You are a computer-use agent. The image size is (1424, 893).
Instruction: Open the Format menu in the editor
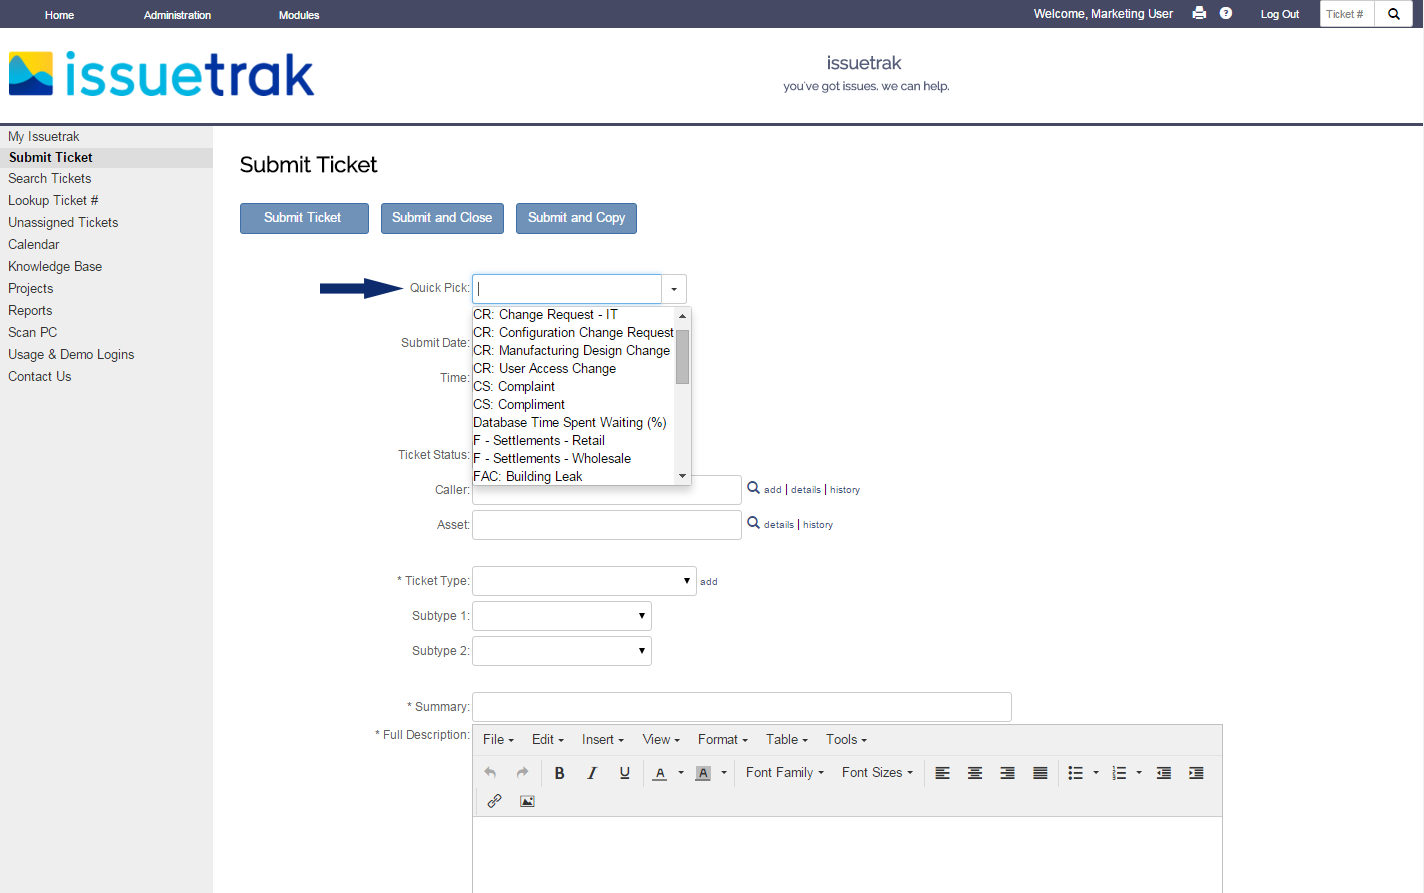(x=721, y=739)
